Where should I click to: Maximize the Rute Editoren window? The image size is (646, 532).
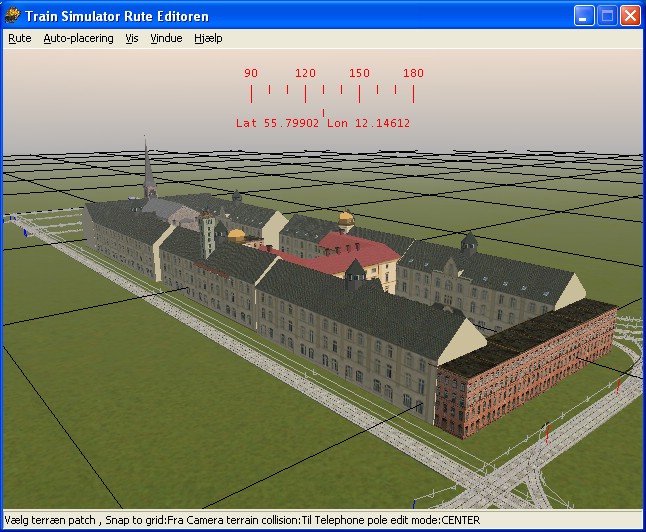click(x=607, y=16)
